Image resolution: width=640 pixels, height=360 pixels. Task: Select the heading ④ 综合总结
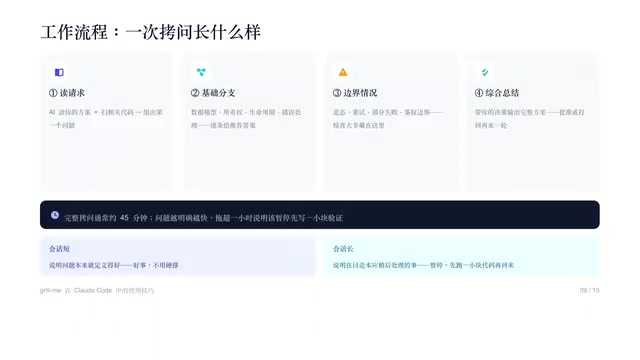[496, 93]
